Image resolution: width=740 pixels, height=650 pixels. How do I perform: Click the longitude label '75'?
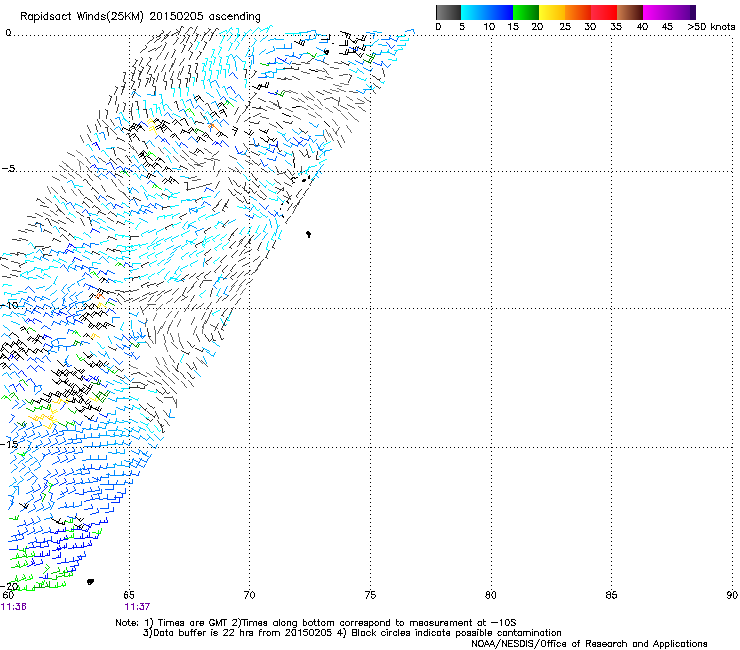370,595
